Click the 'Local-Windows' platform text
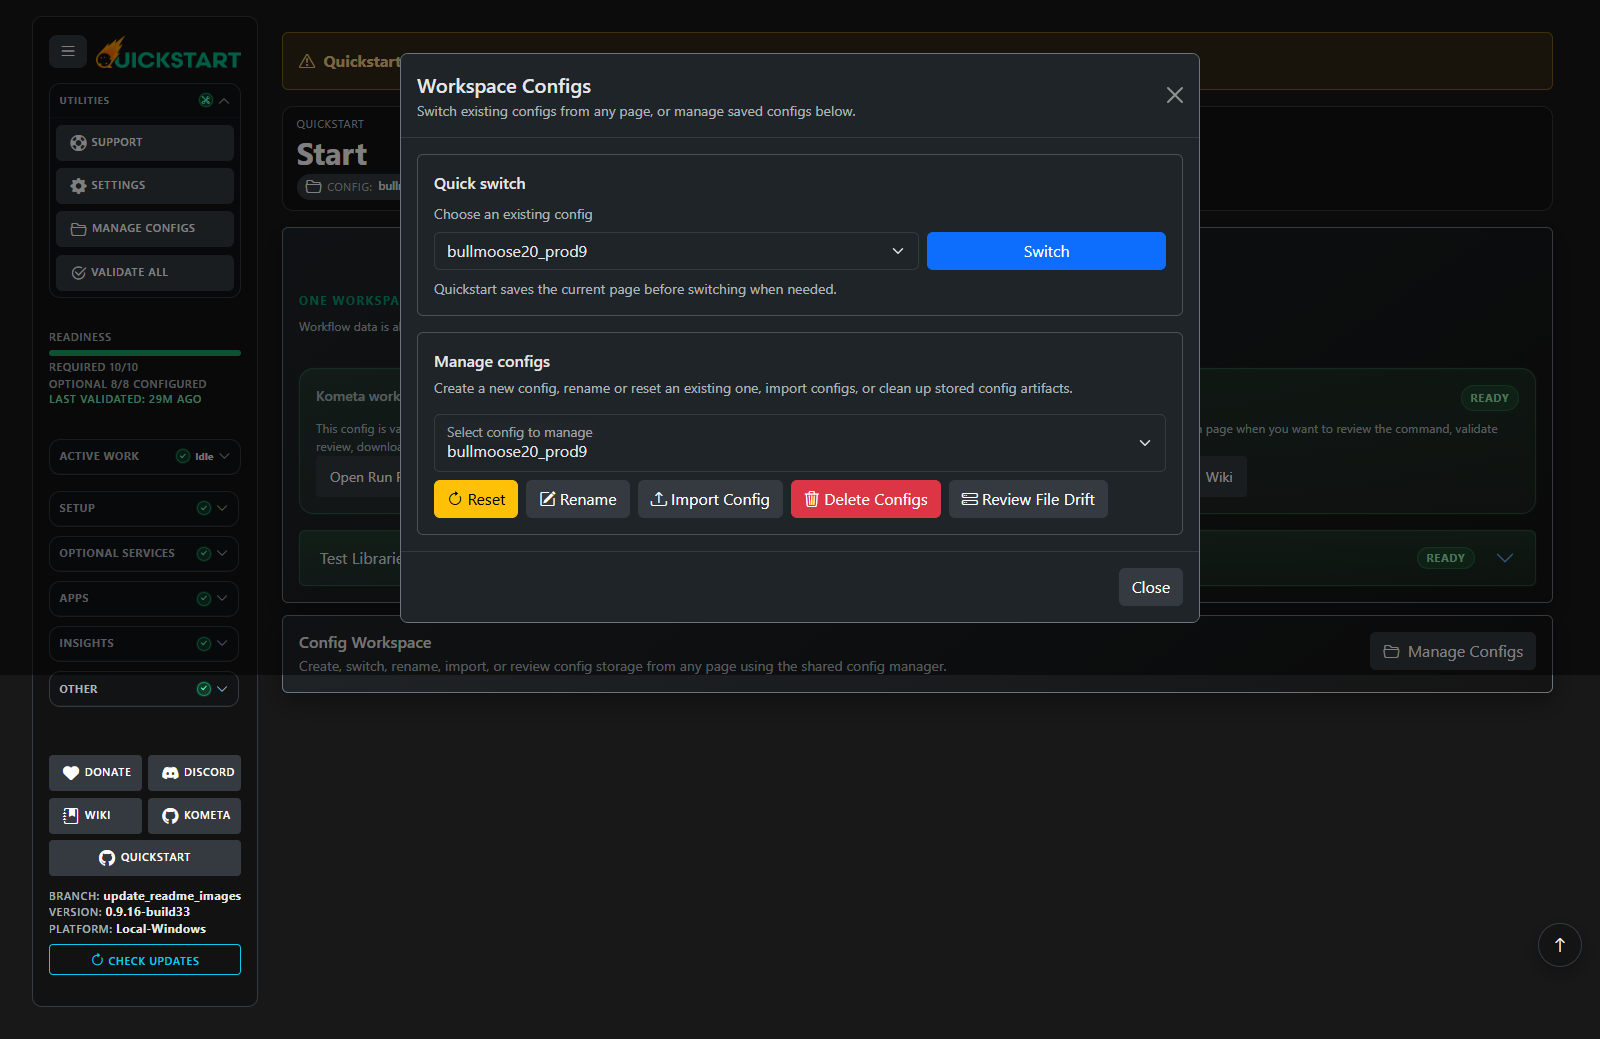 coord(161,929)
